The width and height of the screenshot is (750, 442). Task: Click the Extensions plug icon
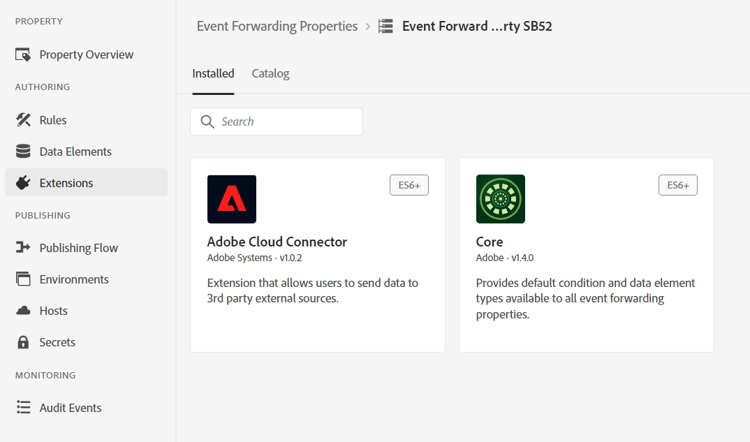[x=23, y=182]
